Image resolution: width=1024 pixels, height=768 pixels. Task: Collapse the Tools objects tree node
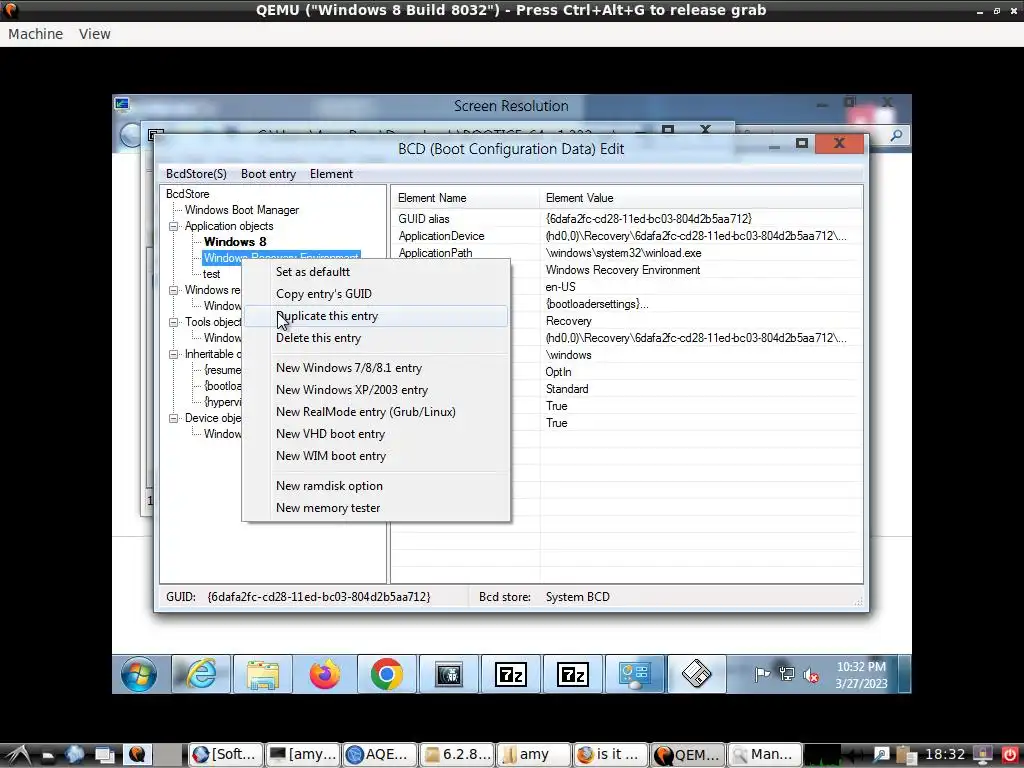pyautogui.click(x=174, y=322)
